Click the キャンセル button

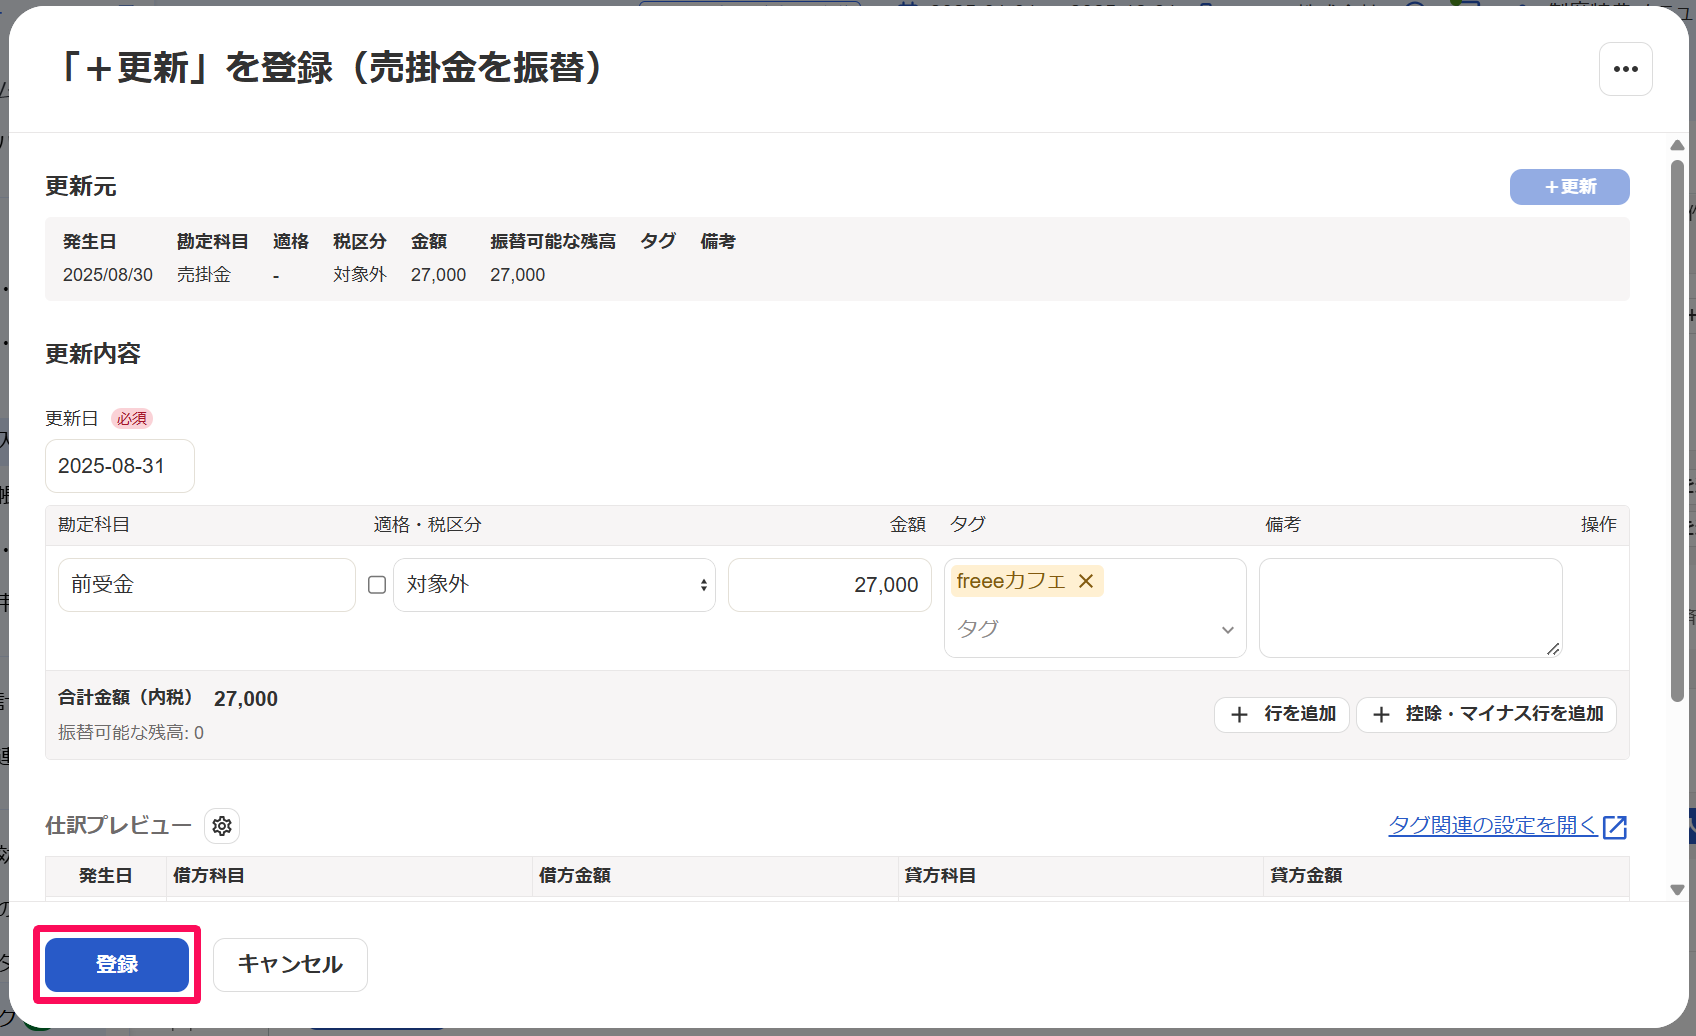tap(290, 965)
